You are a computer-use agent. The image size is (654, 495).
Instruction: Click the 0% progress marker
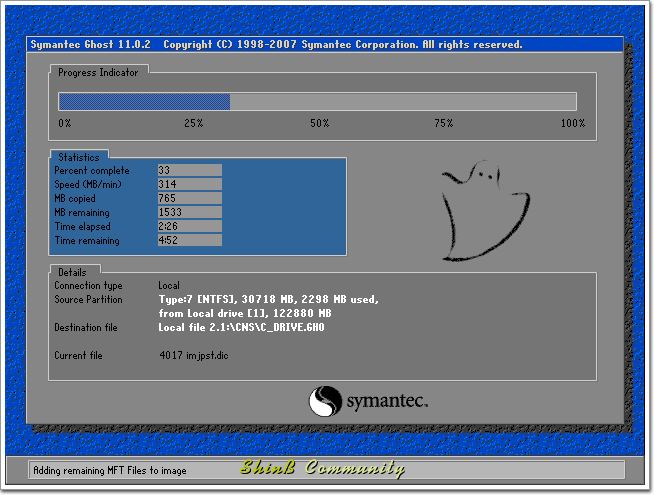(65, 123)
